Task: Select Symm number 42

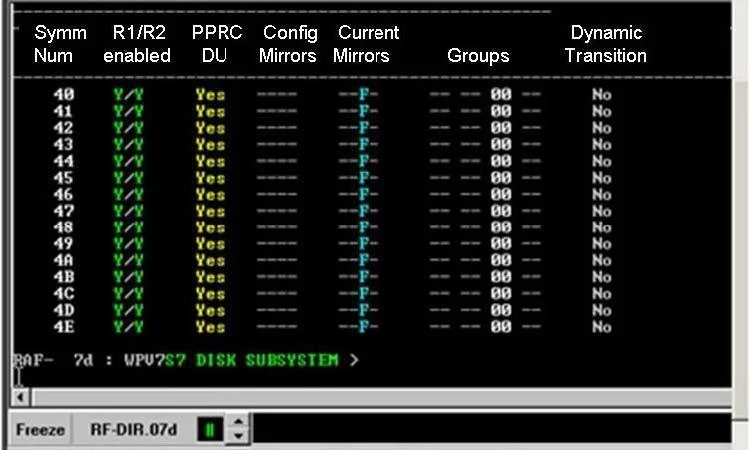Action: 64,128
